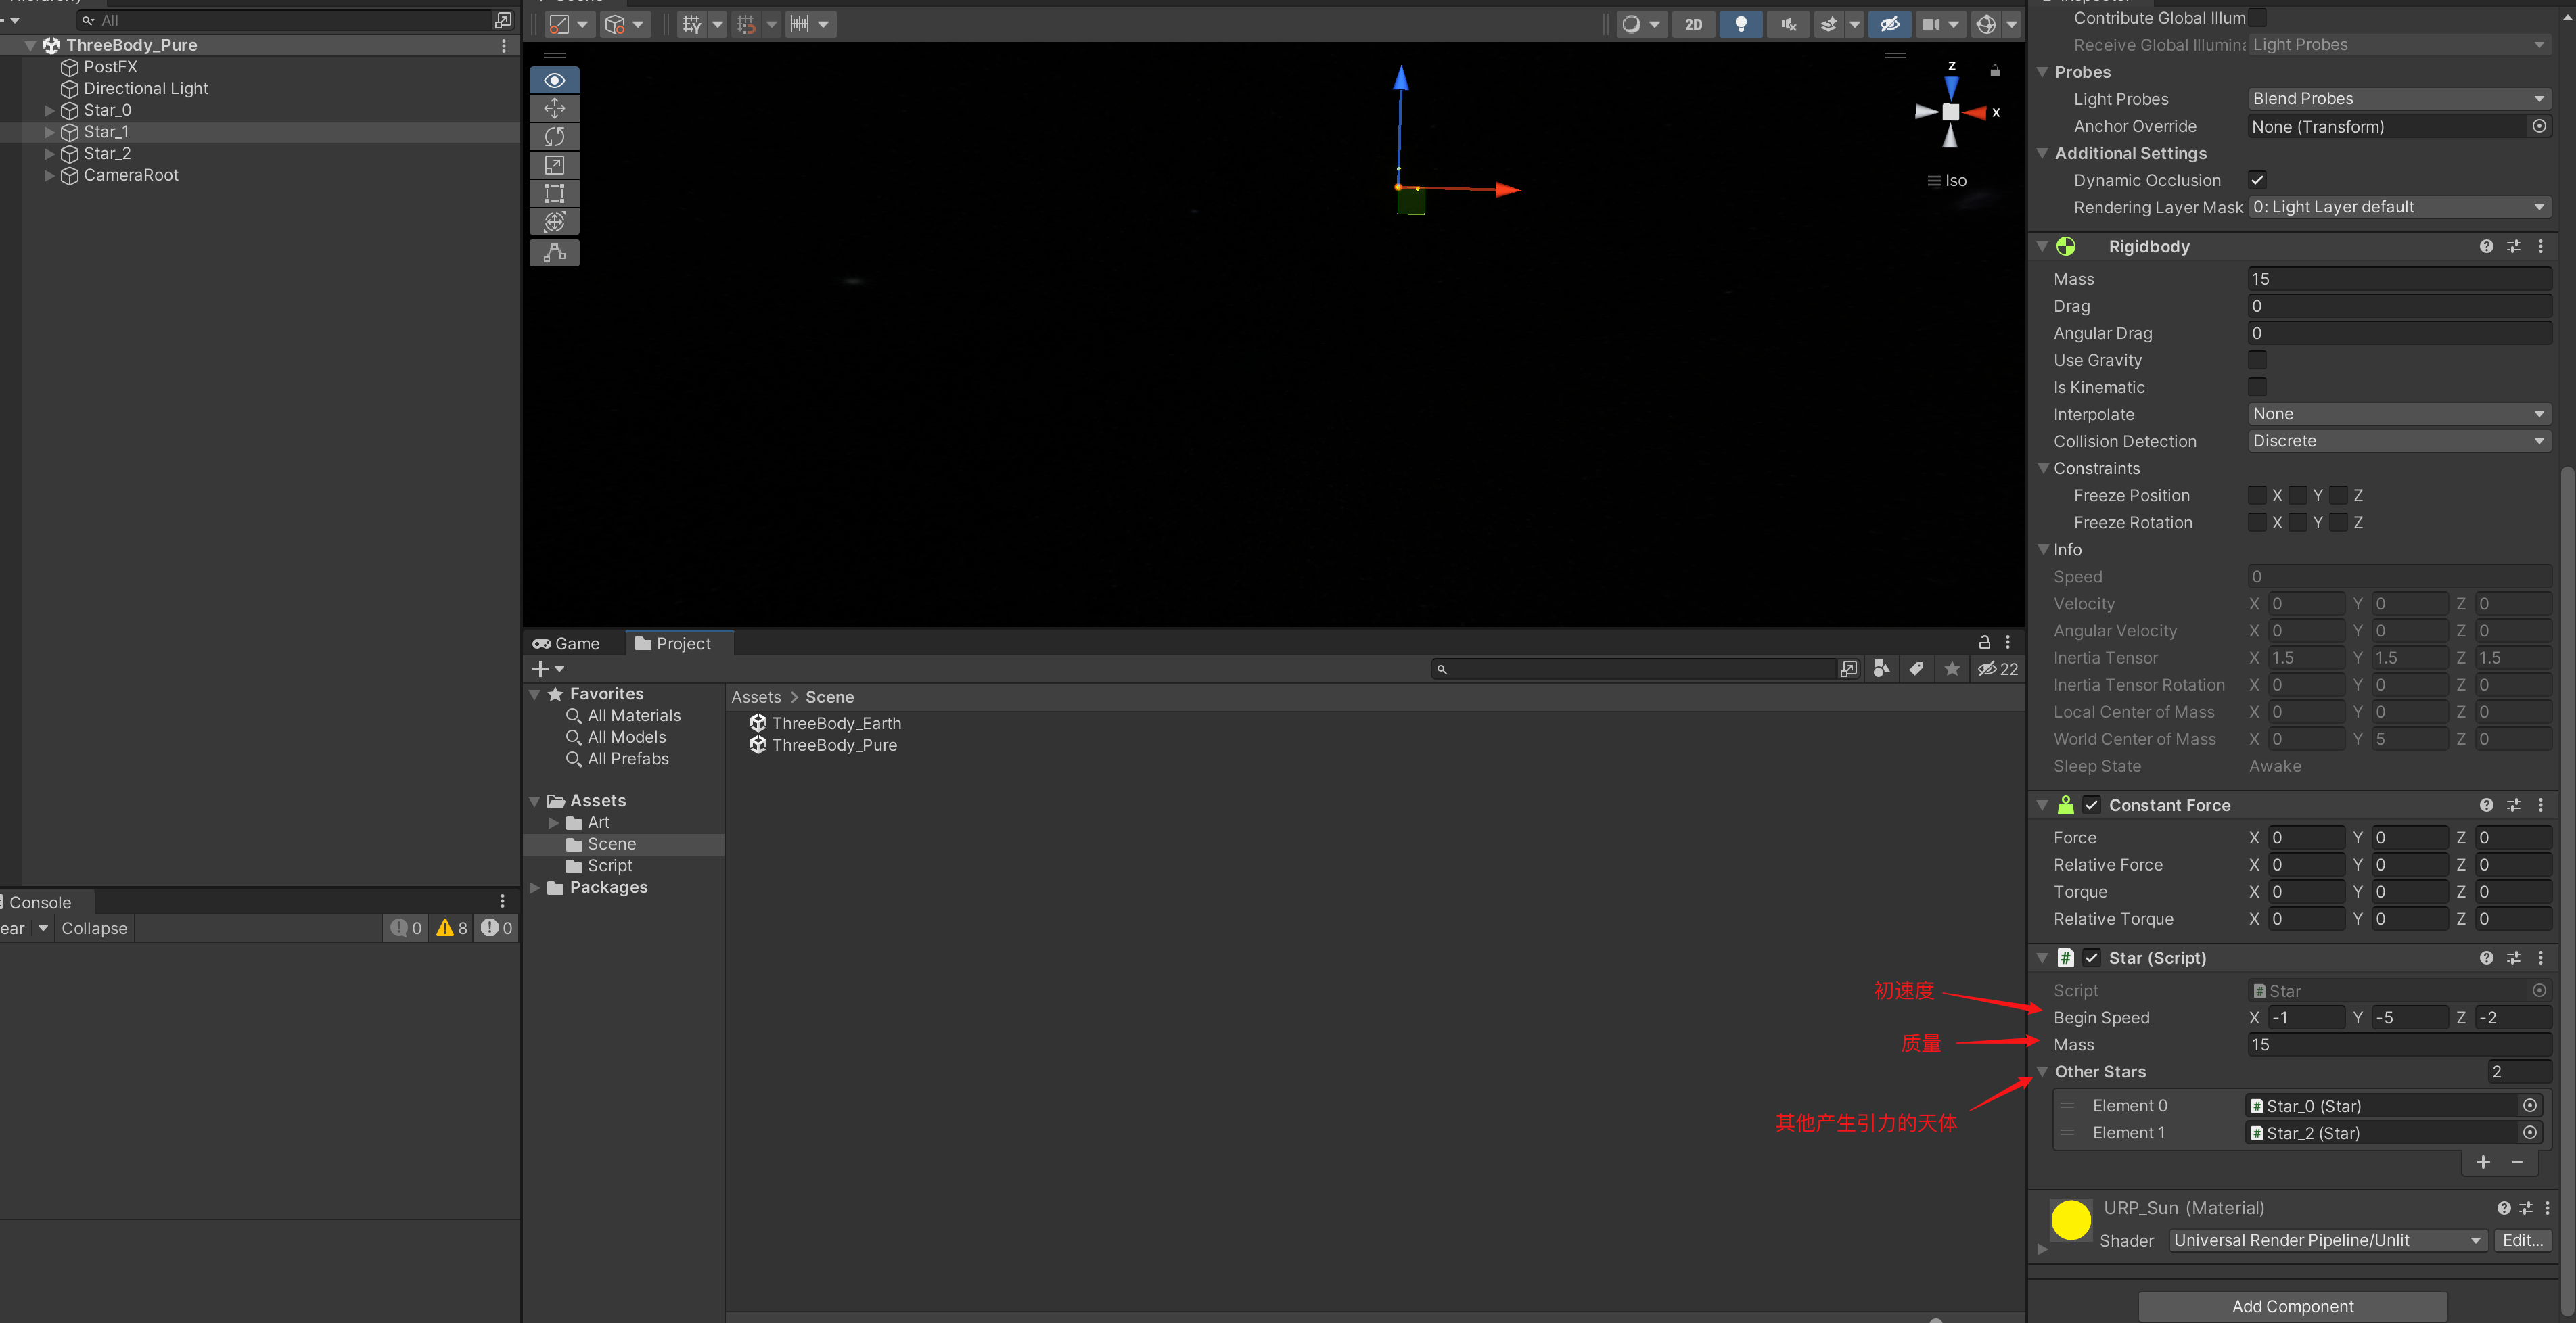Expand CameraRoot in Hierarchy
This screenshot has width=2576, height=1323.
click(x=49, y=175)
